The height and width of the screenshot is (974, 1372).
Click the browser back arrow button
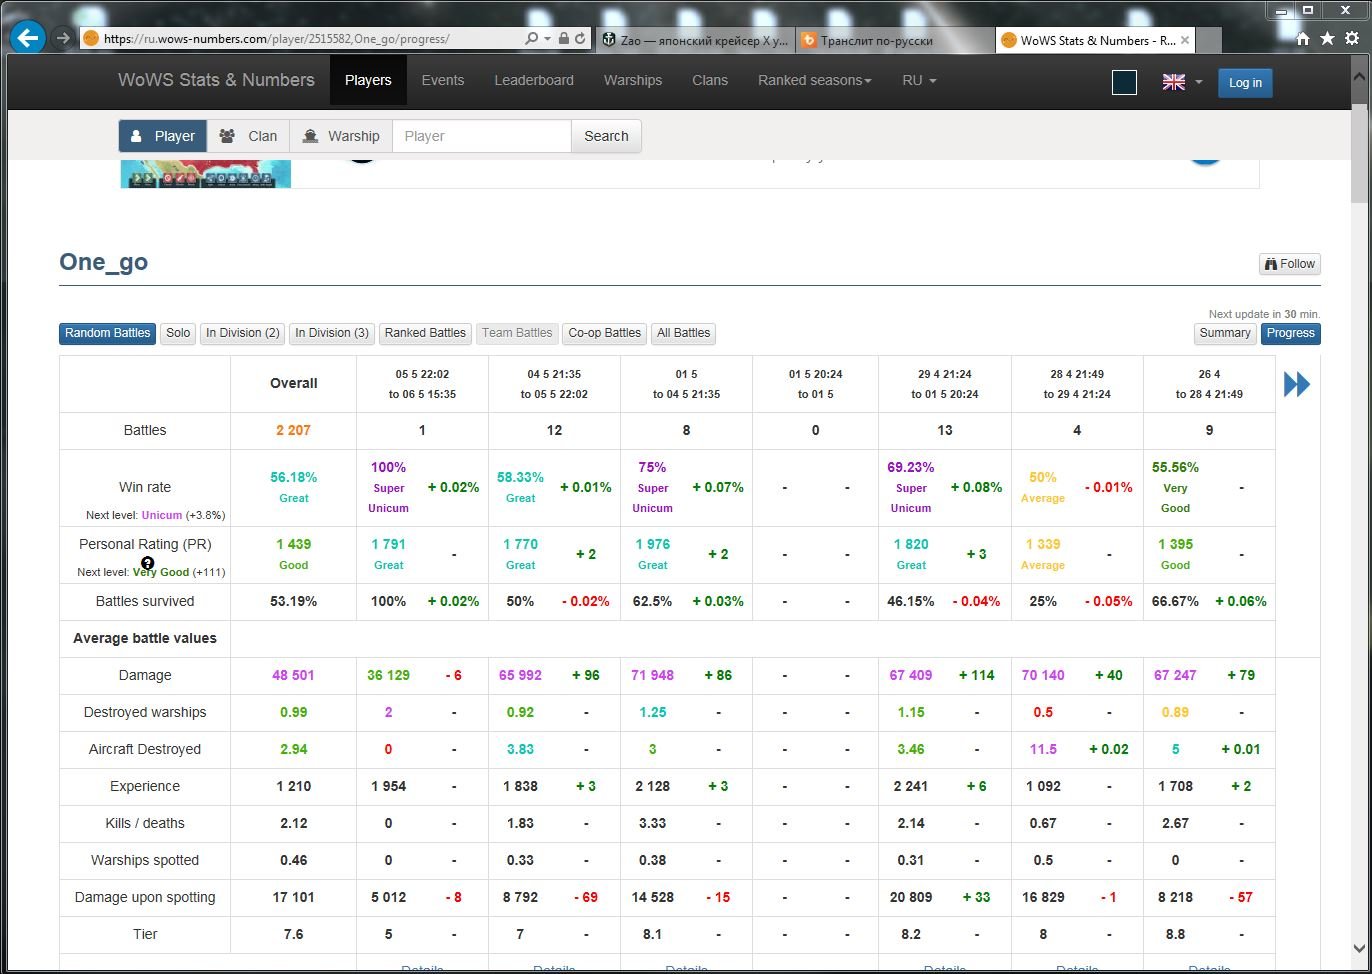pyautogui.click(x=28, y=39)
